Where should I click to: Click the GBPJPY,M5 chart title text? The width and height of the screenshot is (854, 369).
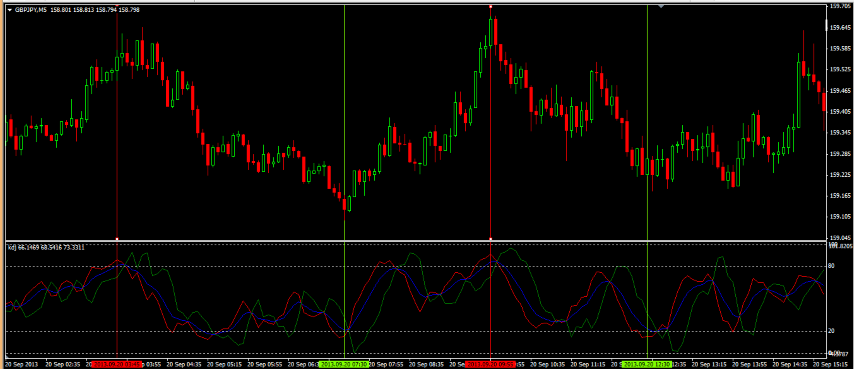(30, 10)
